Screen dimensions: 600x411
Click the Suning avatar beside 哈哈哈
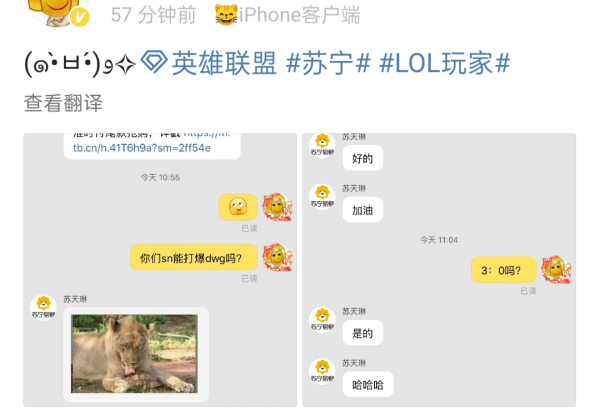322,372
